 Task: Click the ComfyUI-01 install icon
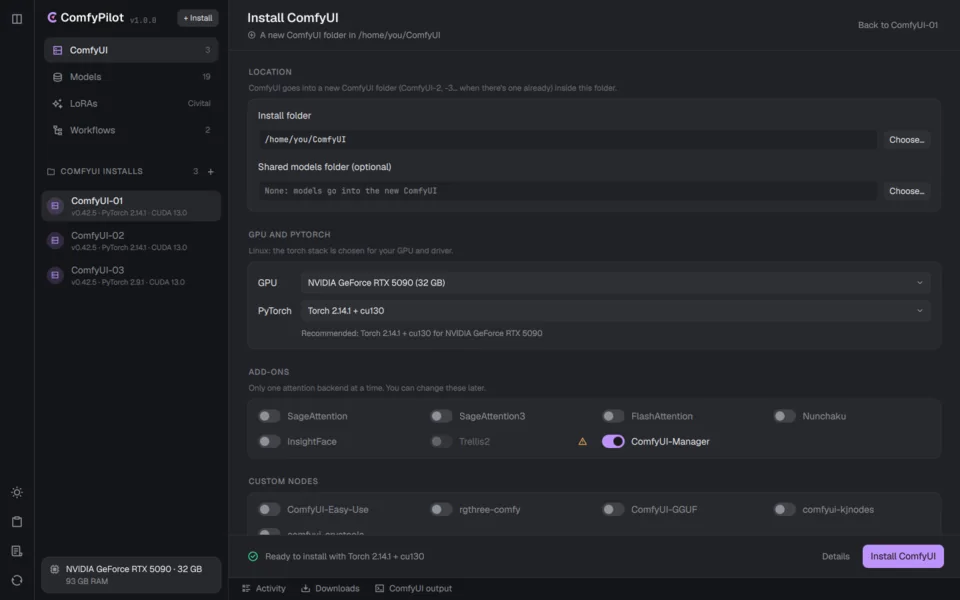pos(55,206)
